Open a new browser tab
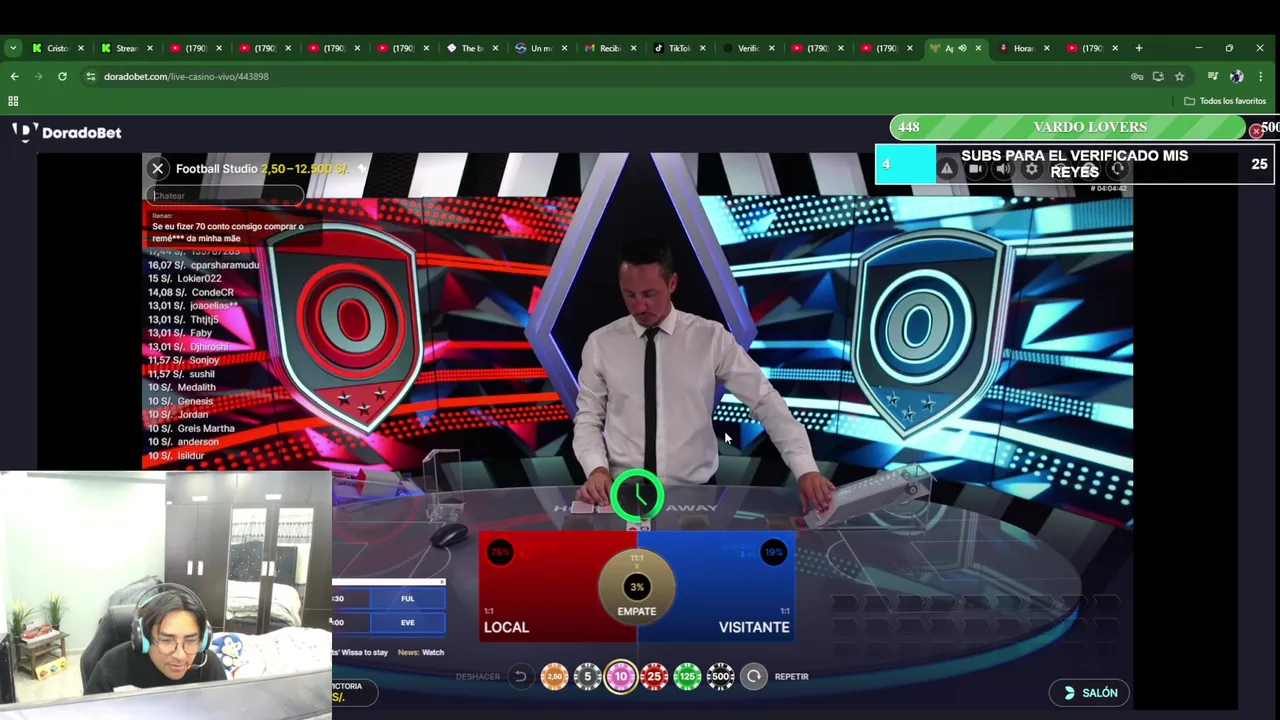Screen dimensions: 1280x720 click(x=1139, y=48)
